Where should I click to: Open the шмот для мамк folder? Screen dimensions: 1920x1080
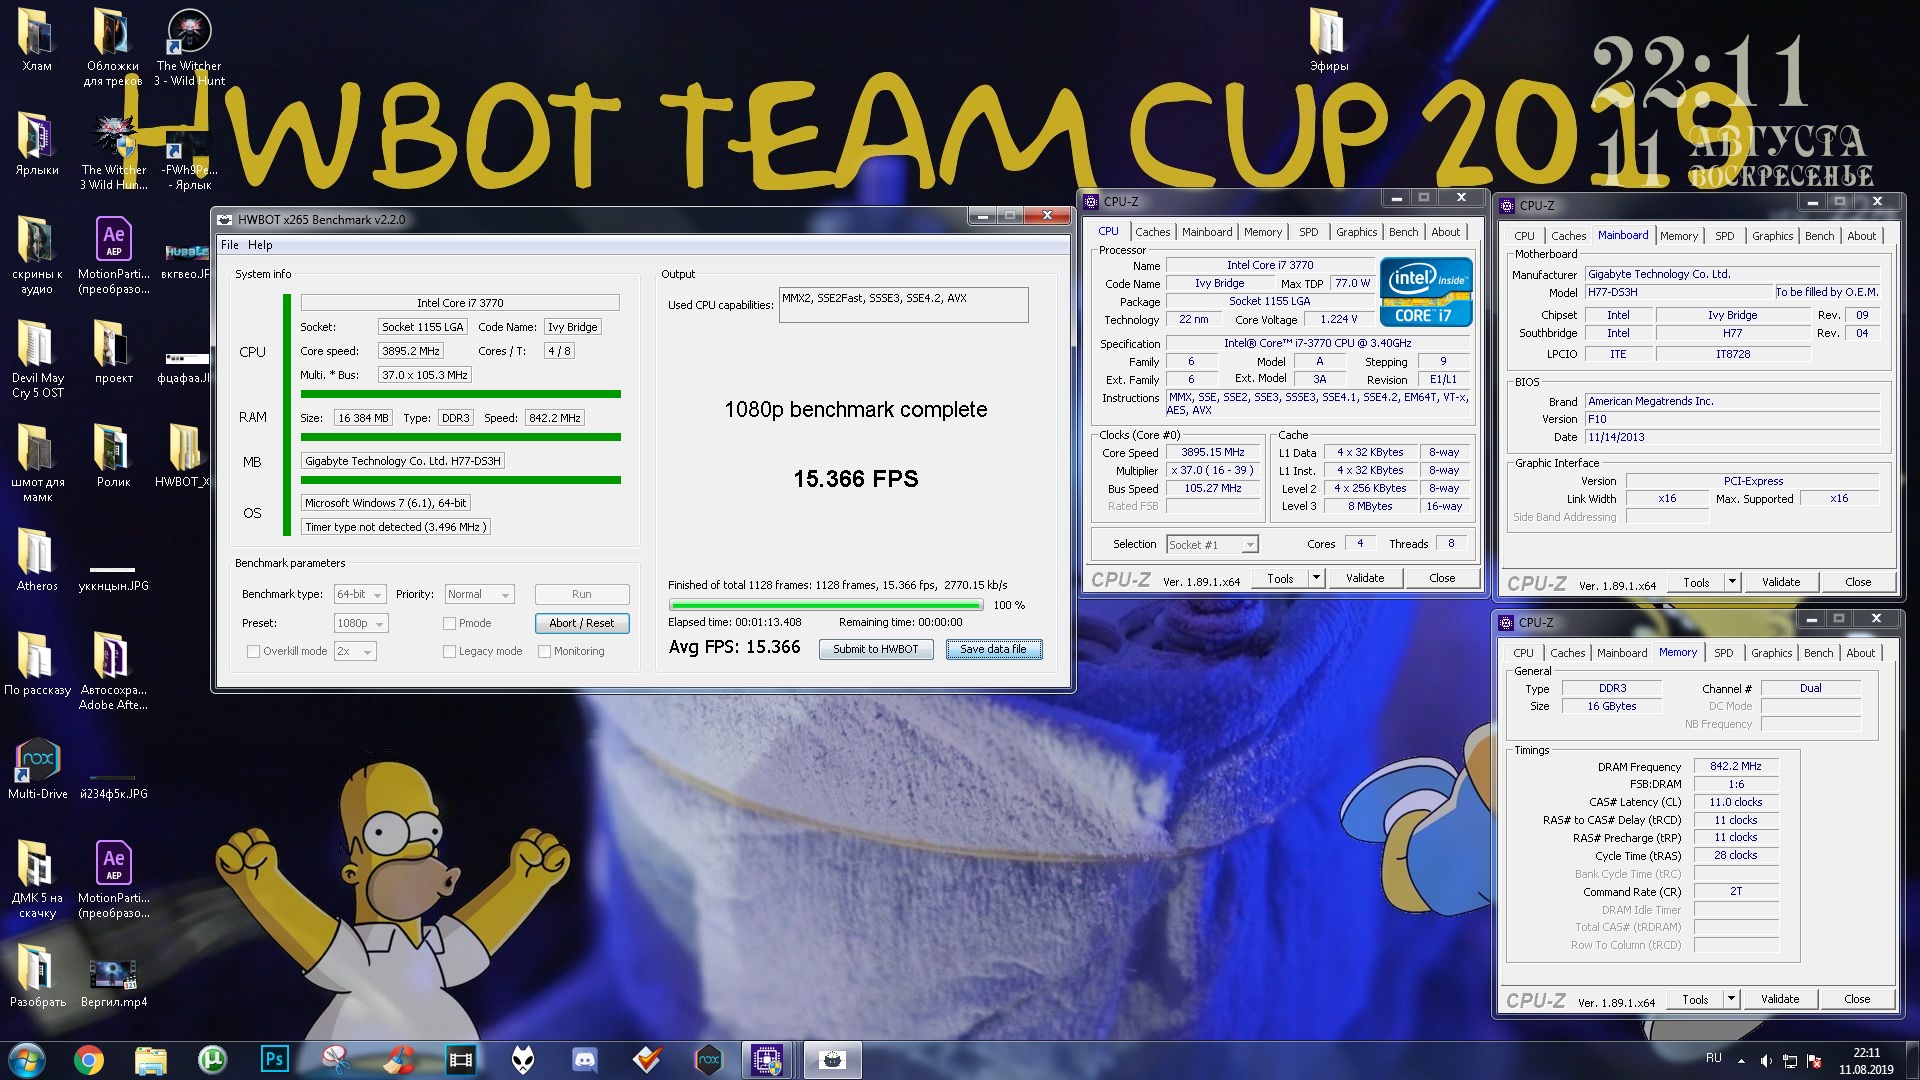pos(37,462)
